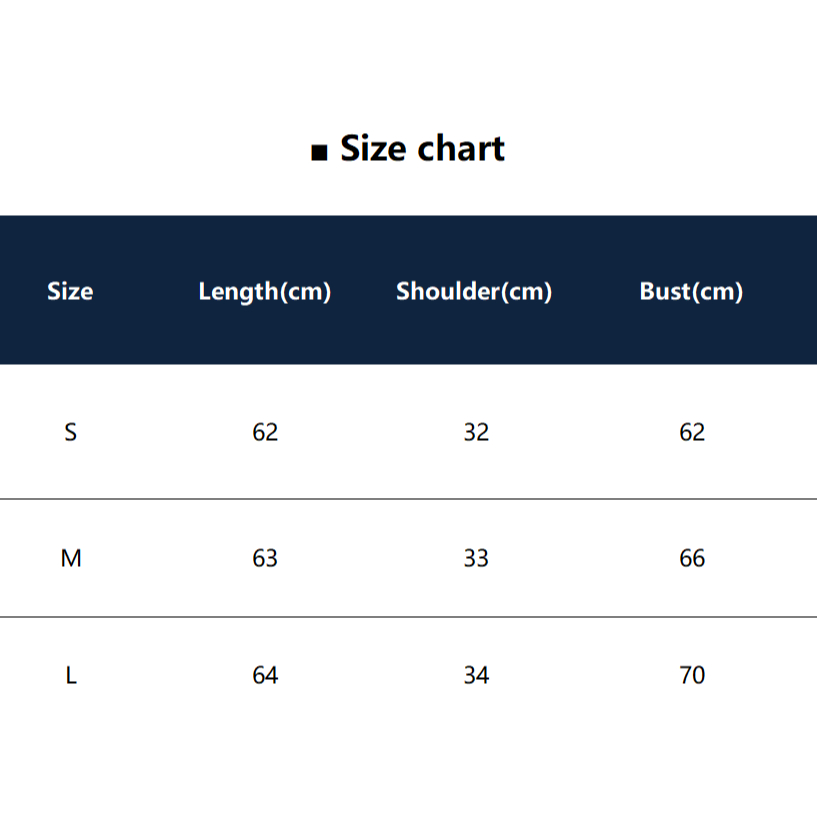Click shoulder value 32 for size S

tap(476, 432)
